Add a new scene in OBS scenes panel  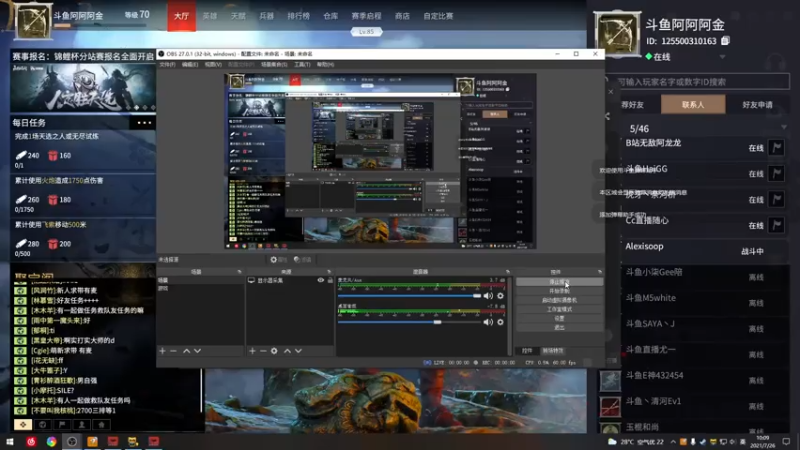pyautogui.click(x=162, y=351)
